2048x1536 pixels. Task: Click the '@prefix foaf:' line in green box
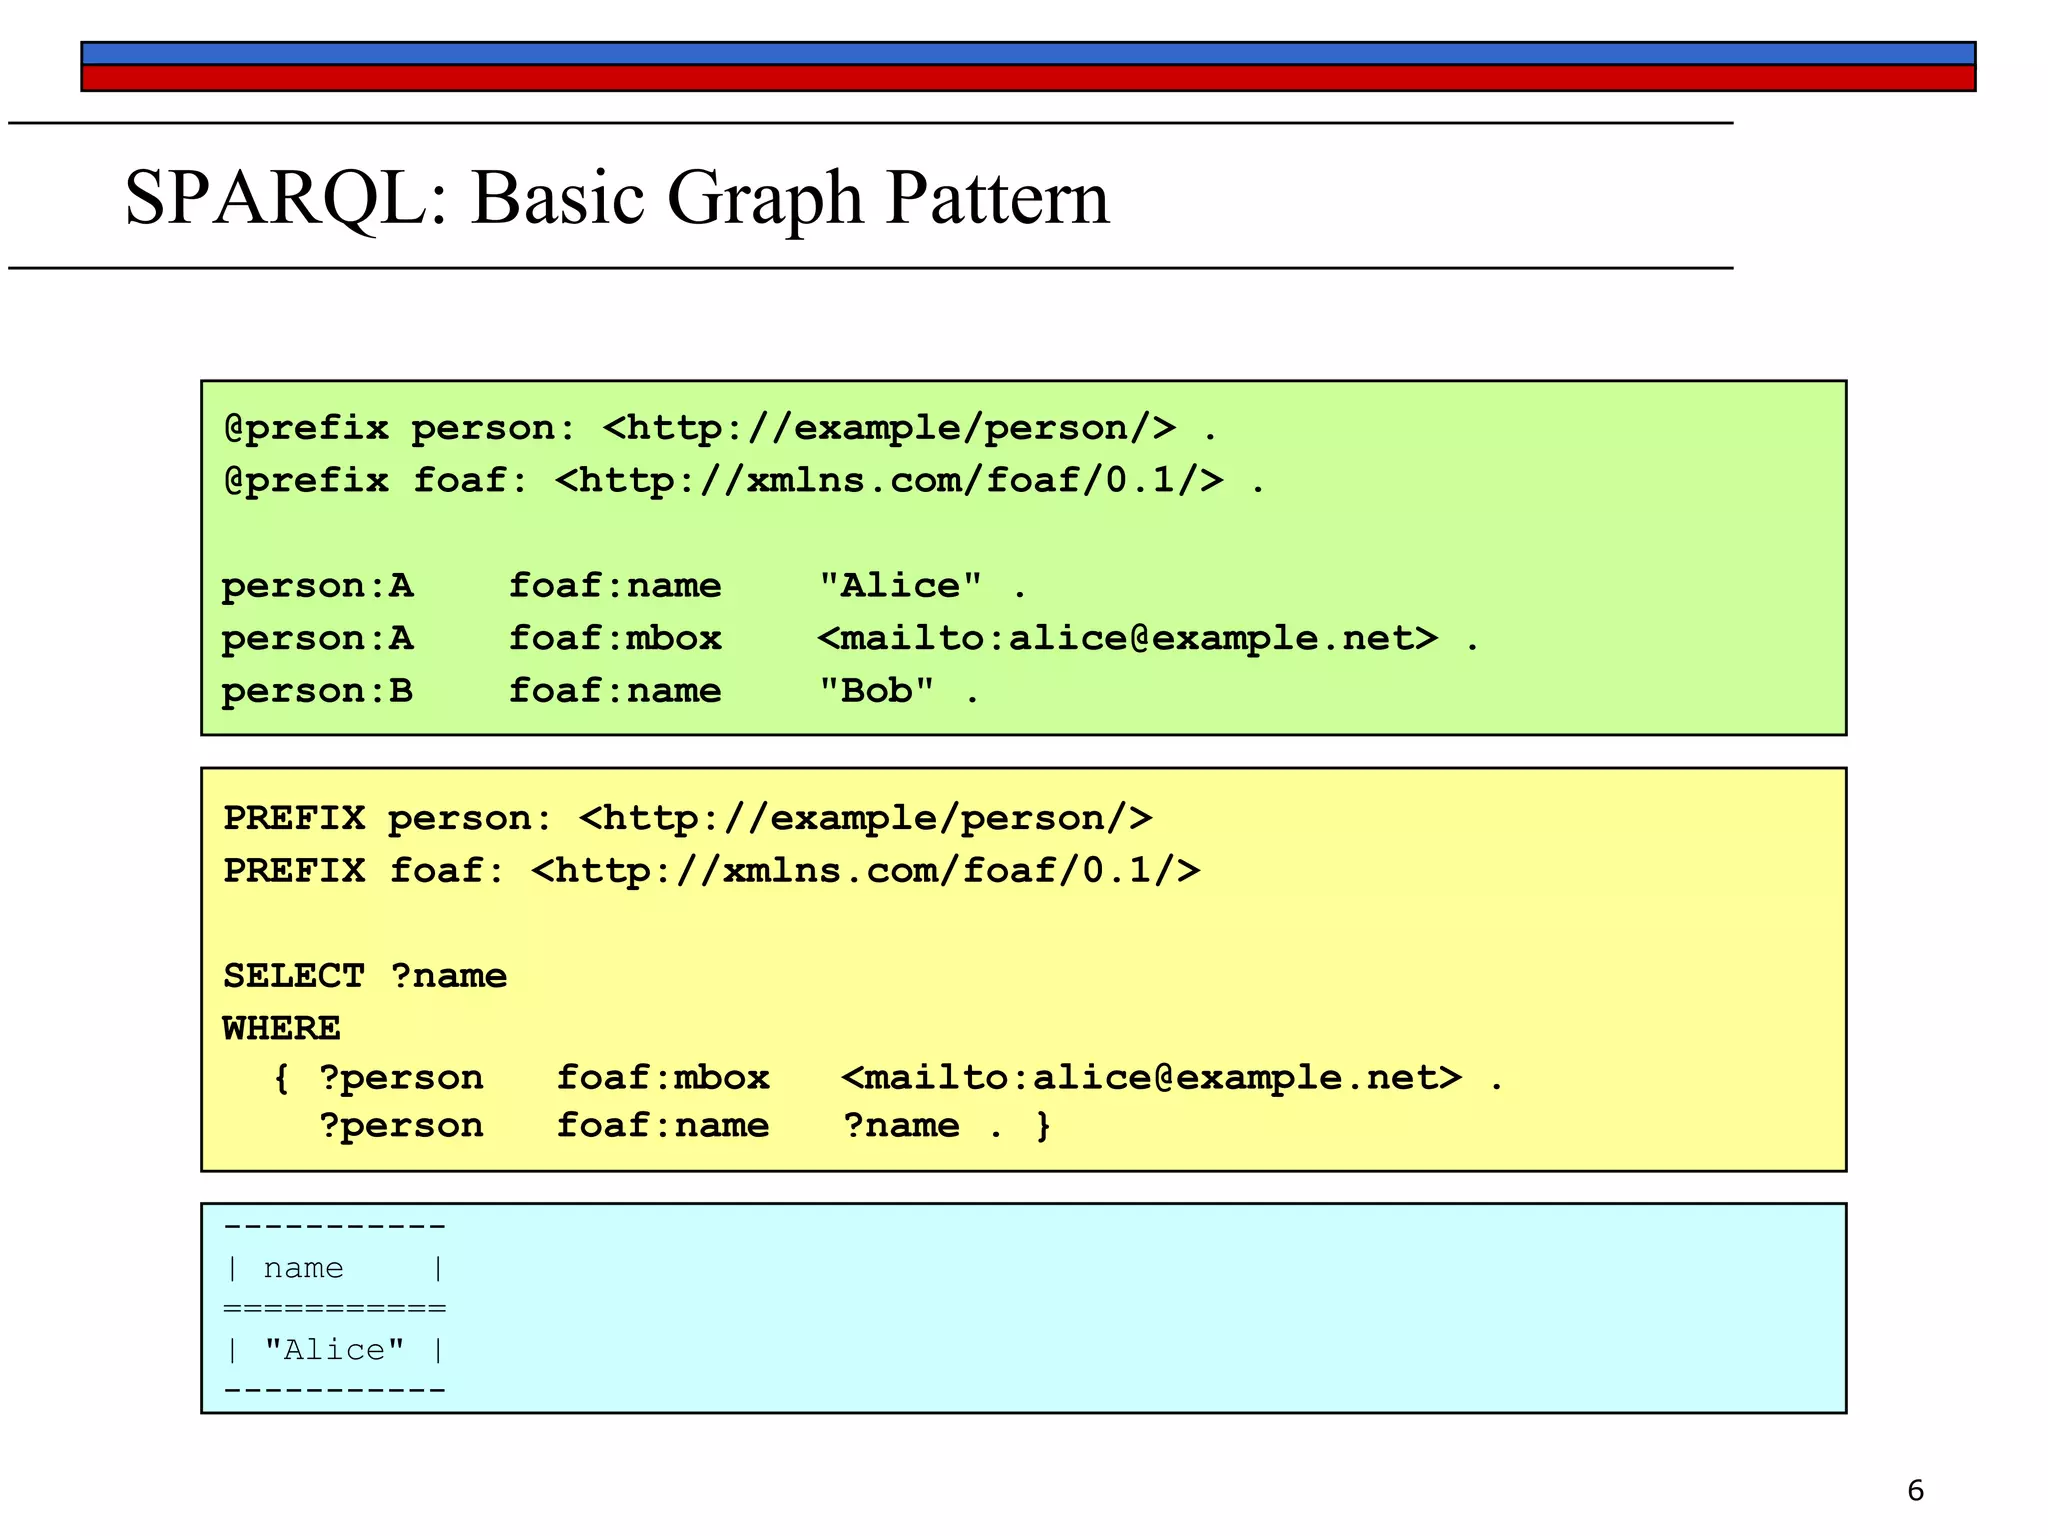[745, 481]
